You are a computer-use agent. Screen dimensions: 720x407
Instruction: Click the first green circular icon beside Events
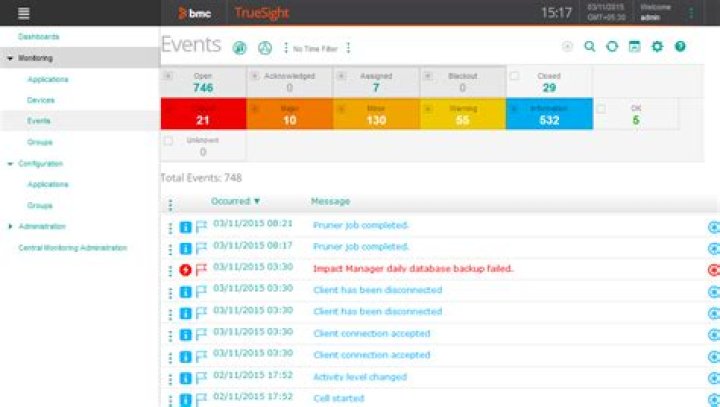click(239, 47)
